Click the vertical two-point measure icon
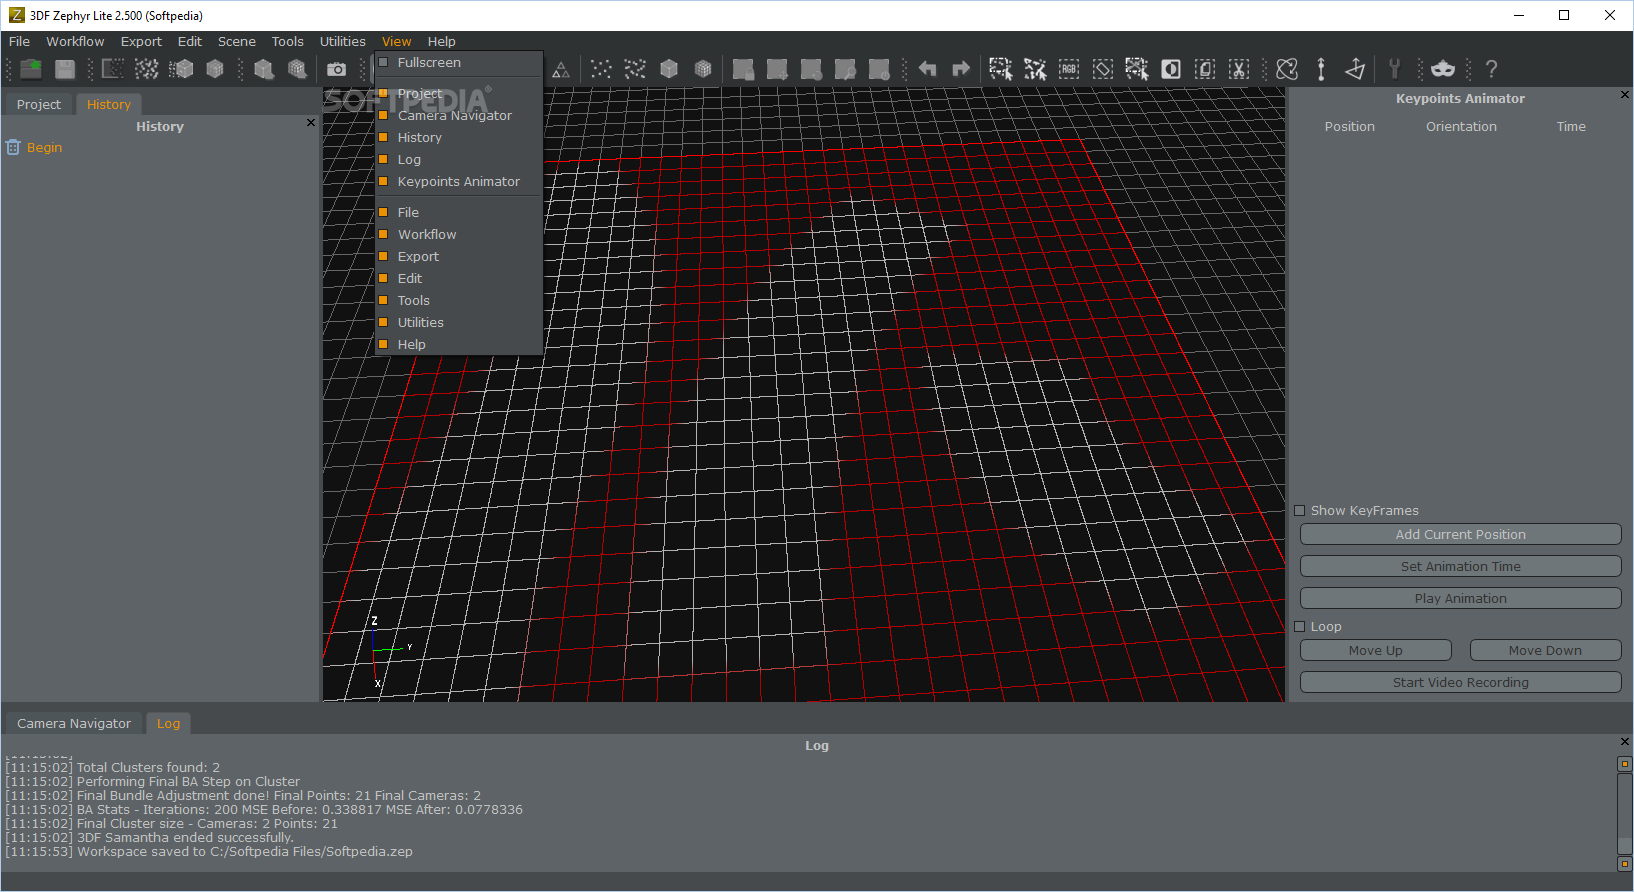The width and height of the screenshot is (1634, 892). 1321,69
